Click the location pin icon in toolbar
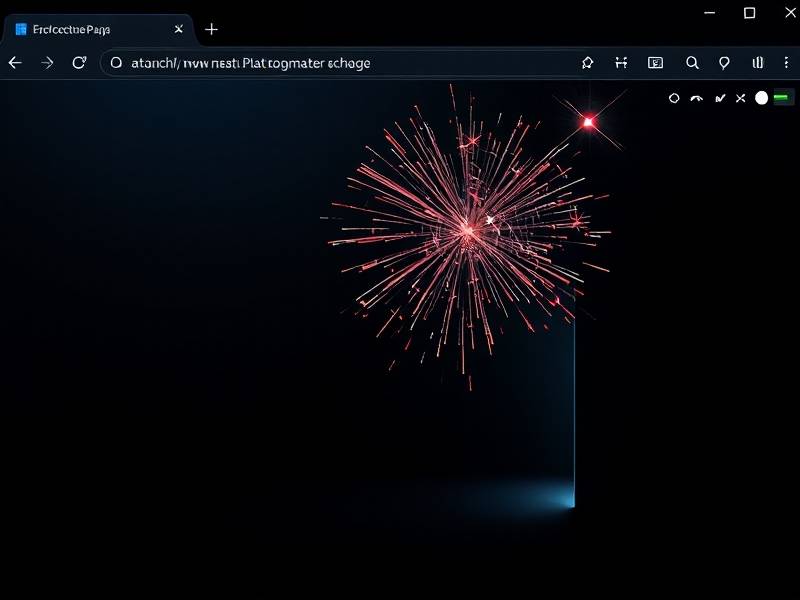Screen dimensions: 800x600 click(x=725, y=62)
